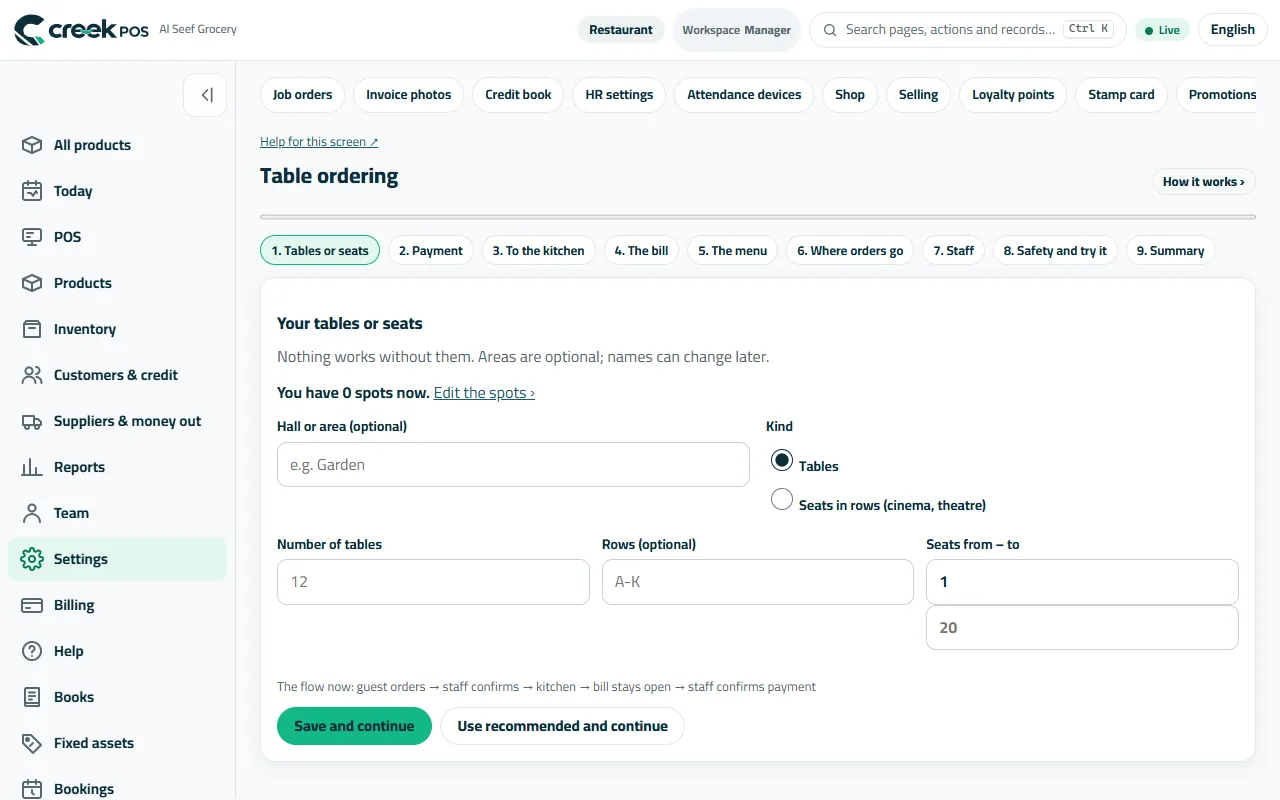Viewport: 1280px width, 800px height.
Task: Open the Selling settings tab
Action: (918, 95)
